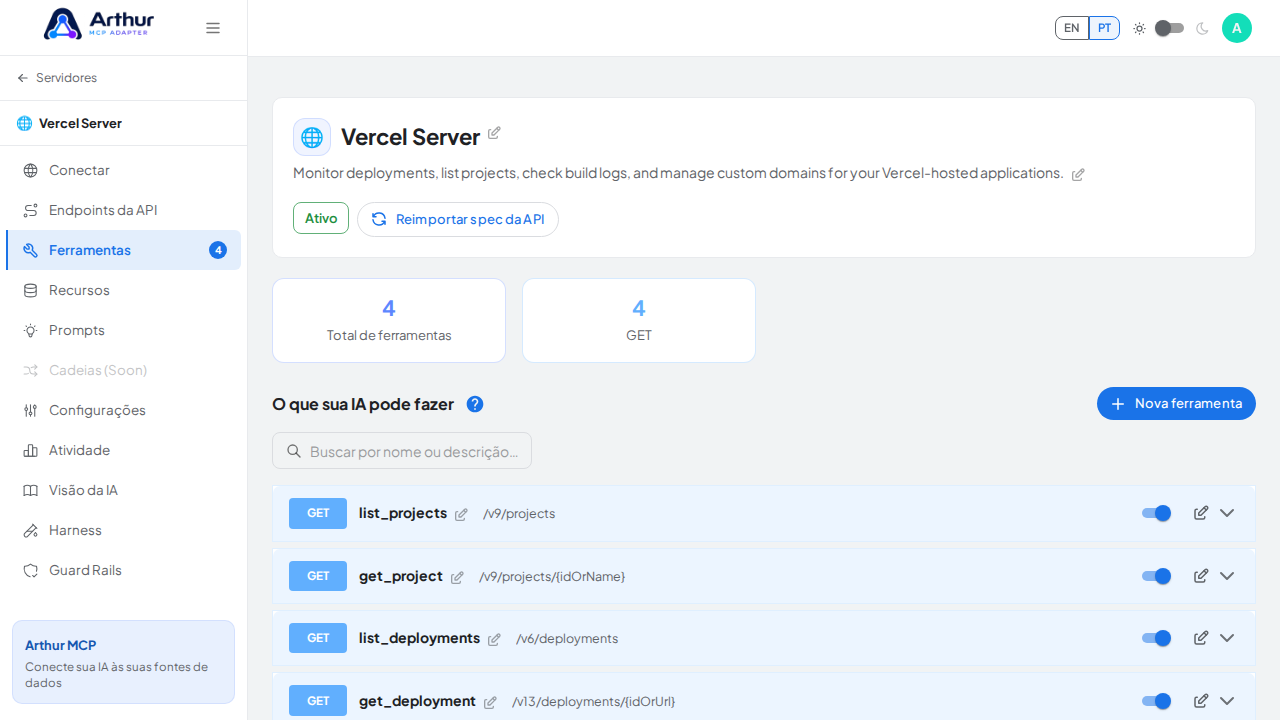Open Visão da IA page
The width and height of the screenshot is (1280, 720).
(x=123, y=490)
